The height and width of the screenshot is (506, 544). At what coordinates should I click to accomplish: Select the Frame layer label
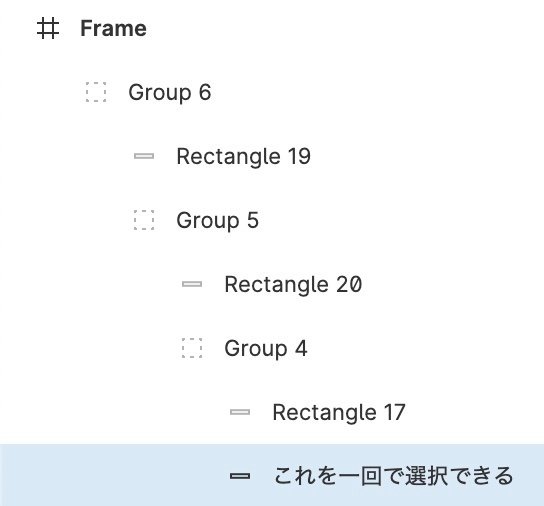pos(113,28)
